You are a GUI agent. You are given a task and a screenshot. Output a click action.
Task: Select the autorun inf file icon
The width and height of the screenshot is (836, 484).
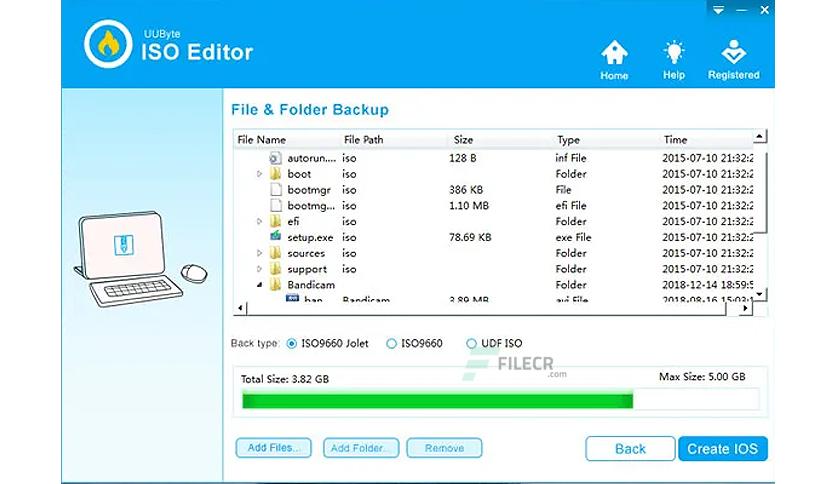pos(275,158)
